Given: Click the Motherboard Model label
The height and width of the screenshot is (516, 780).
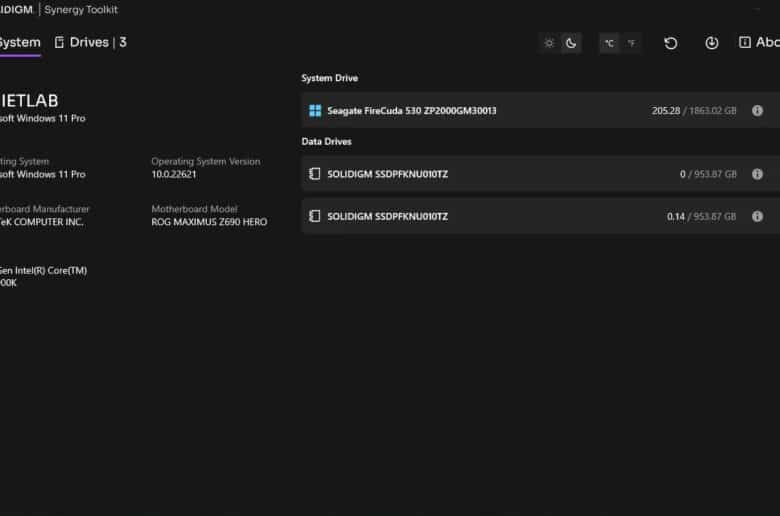Looking at the screenshot, I should point(195,209).
